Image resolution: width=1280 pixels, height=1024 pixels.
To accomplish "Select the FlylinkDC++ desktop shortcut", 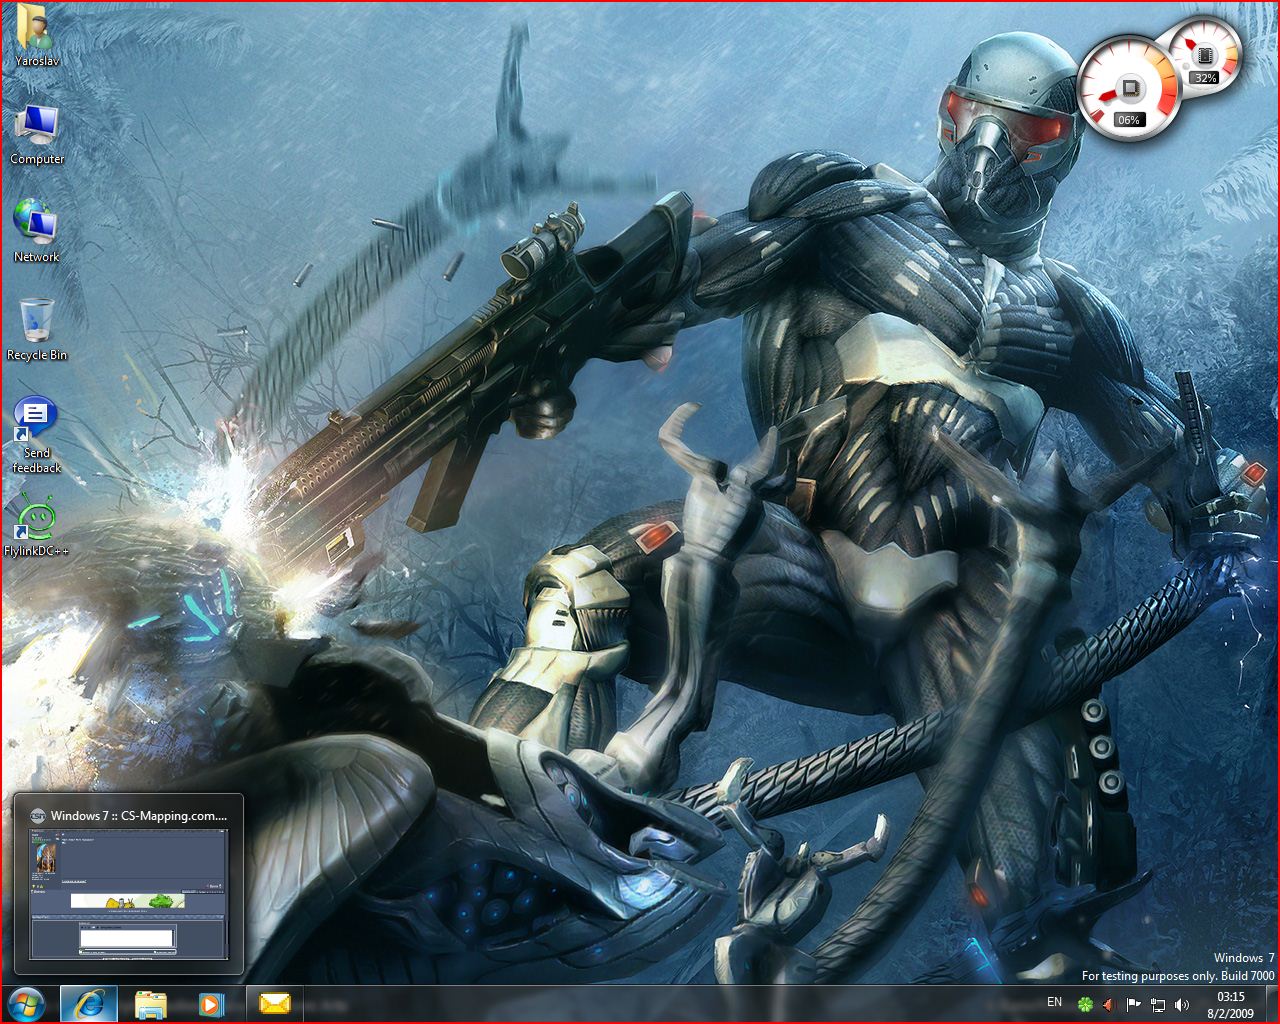I will point(37,525).
